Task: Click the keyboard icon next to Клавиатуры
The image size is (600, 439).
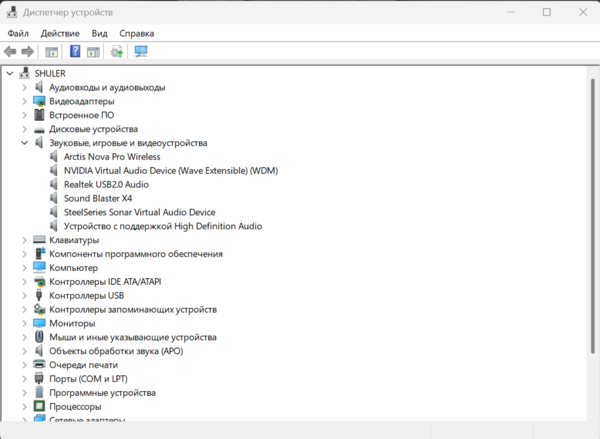Action: pos(39,240)
